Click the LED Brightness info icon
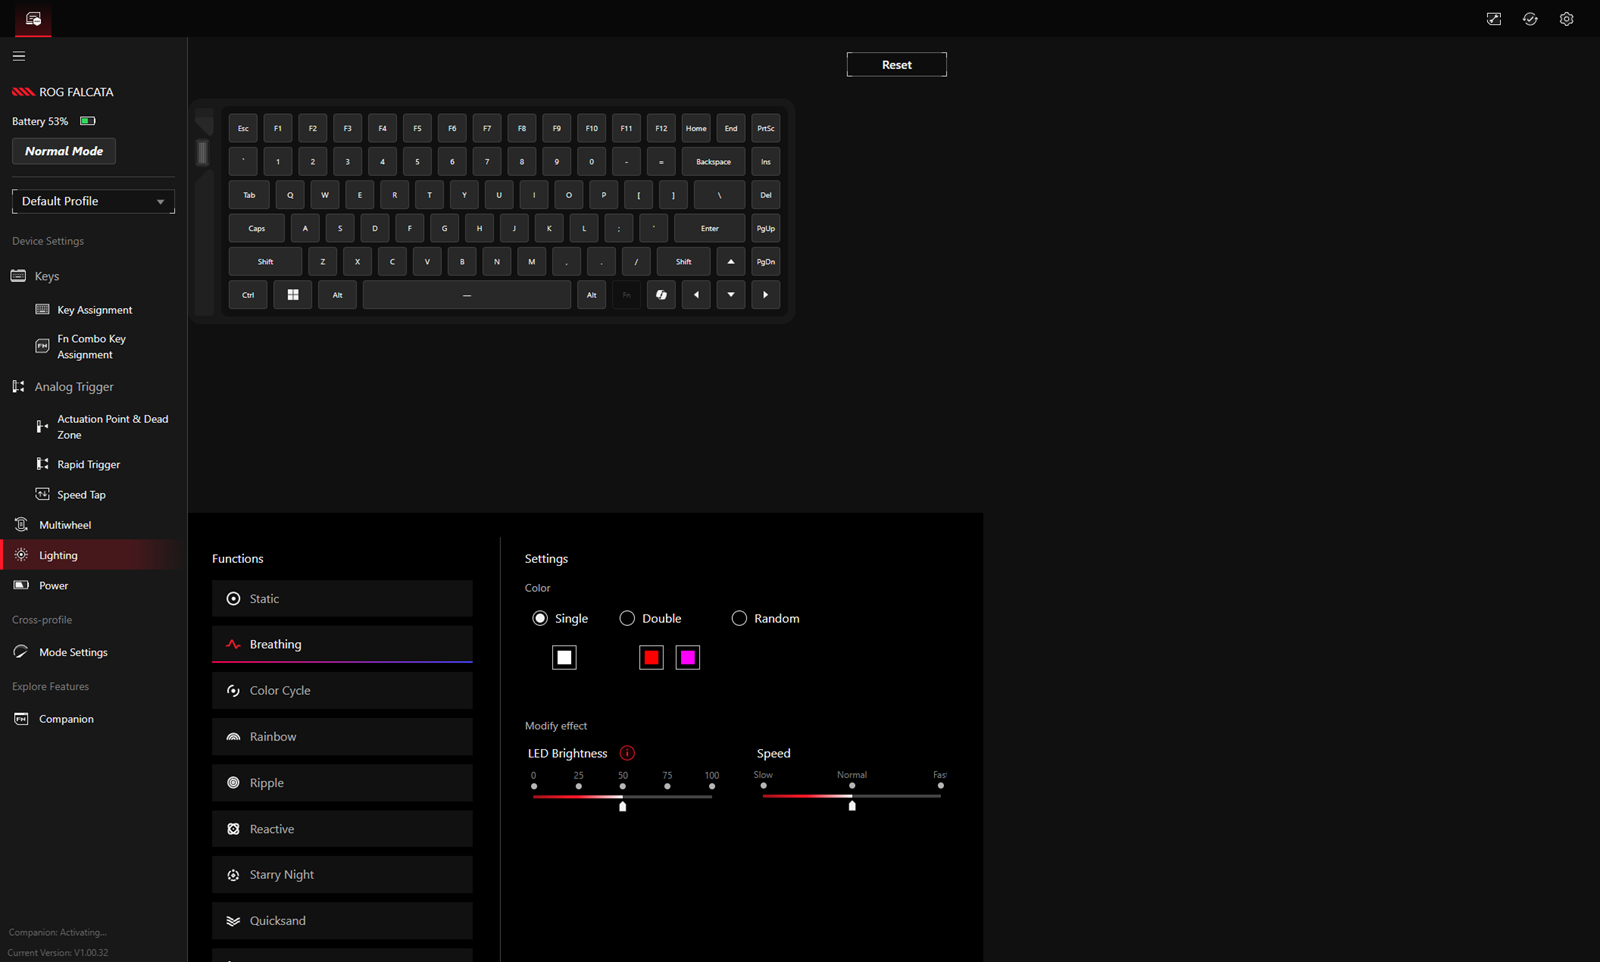 click(627, 753)
